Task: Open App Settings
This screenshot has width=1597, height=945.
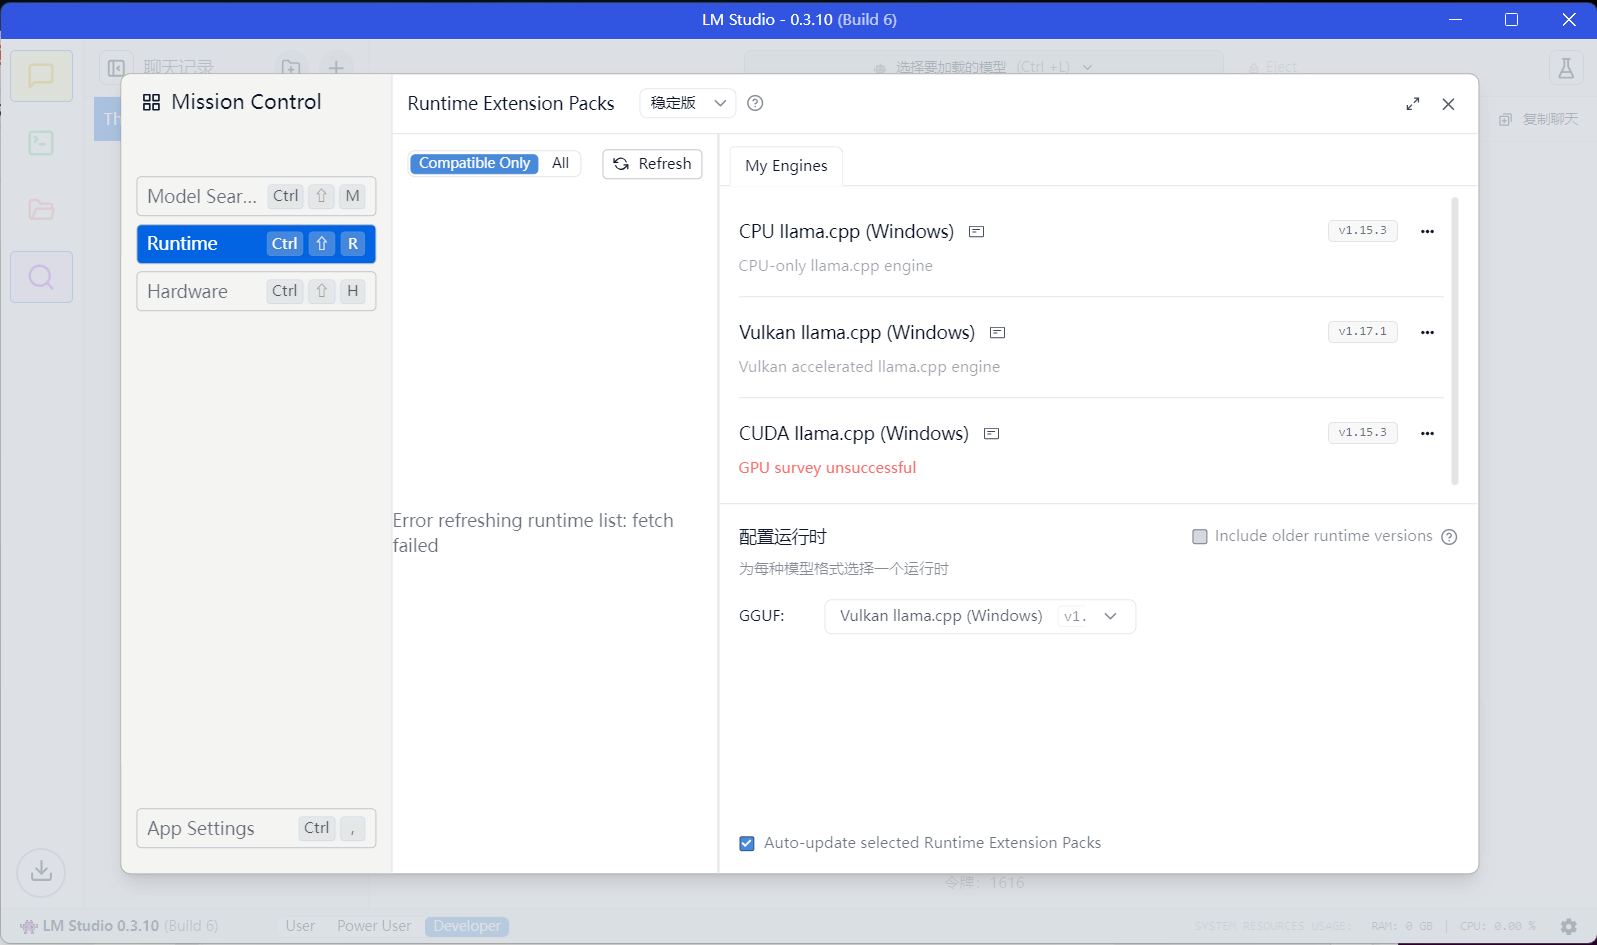Action: 256,828
